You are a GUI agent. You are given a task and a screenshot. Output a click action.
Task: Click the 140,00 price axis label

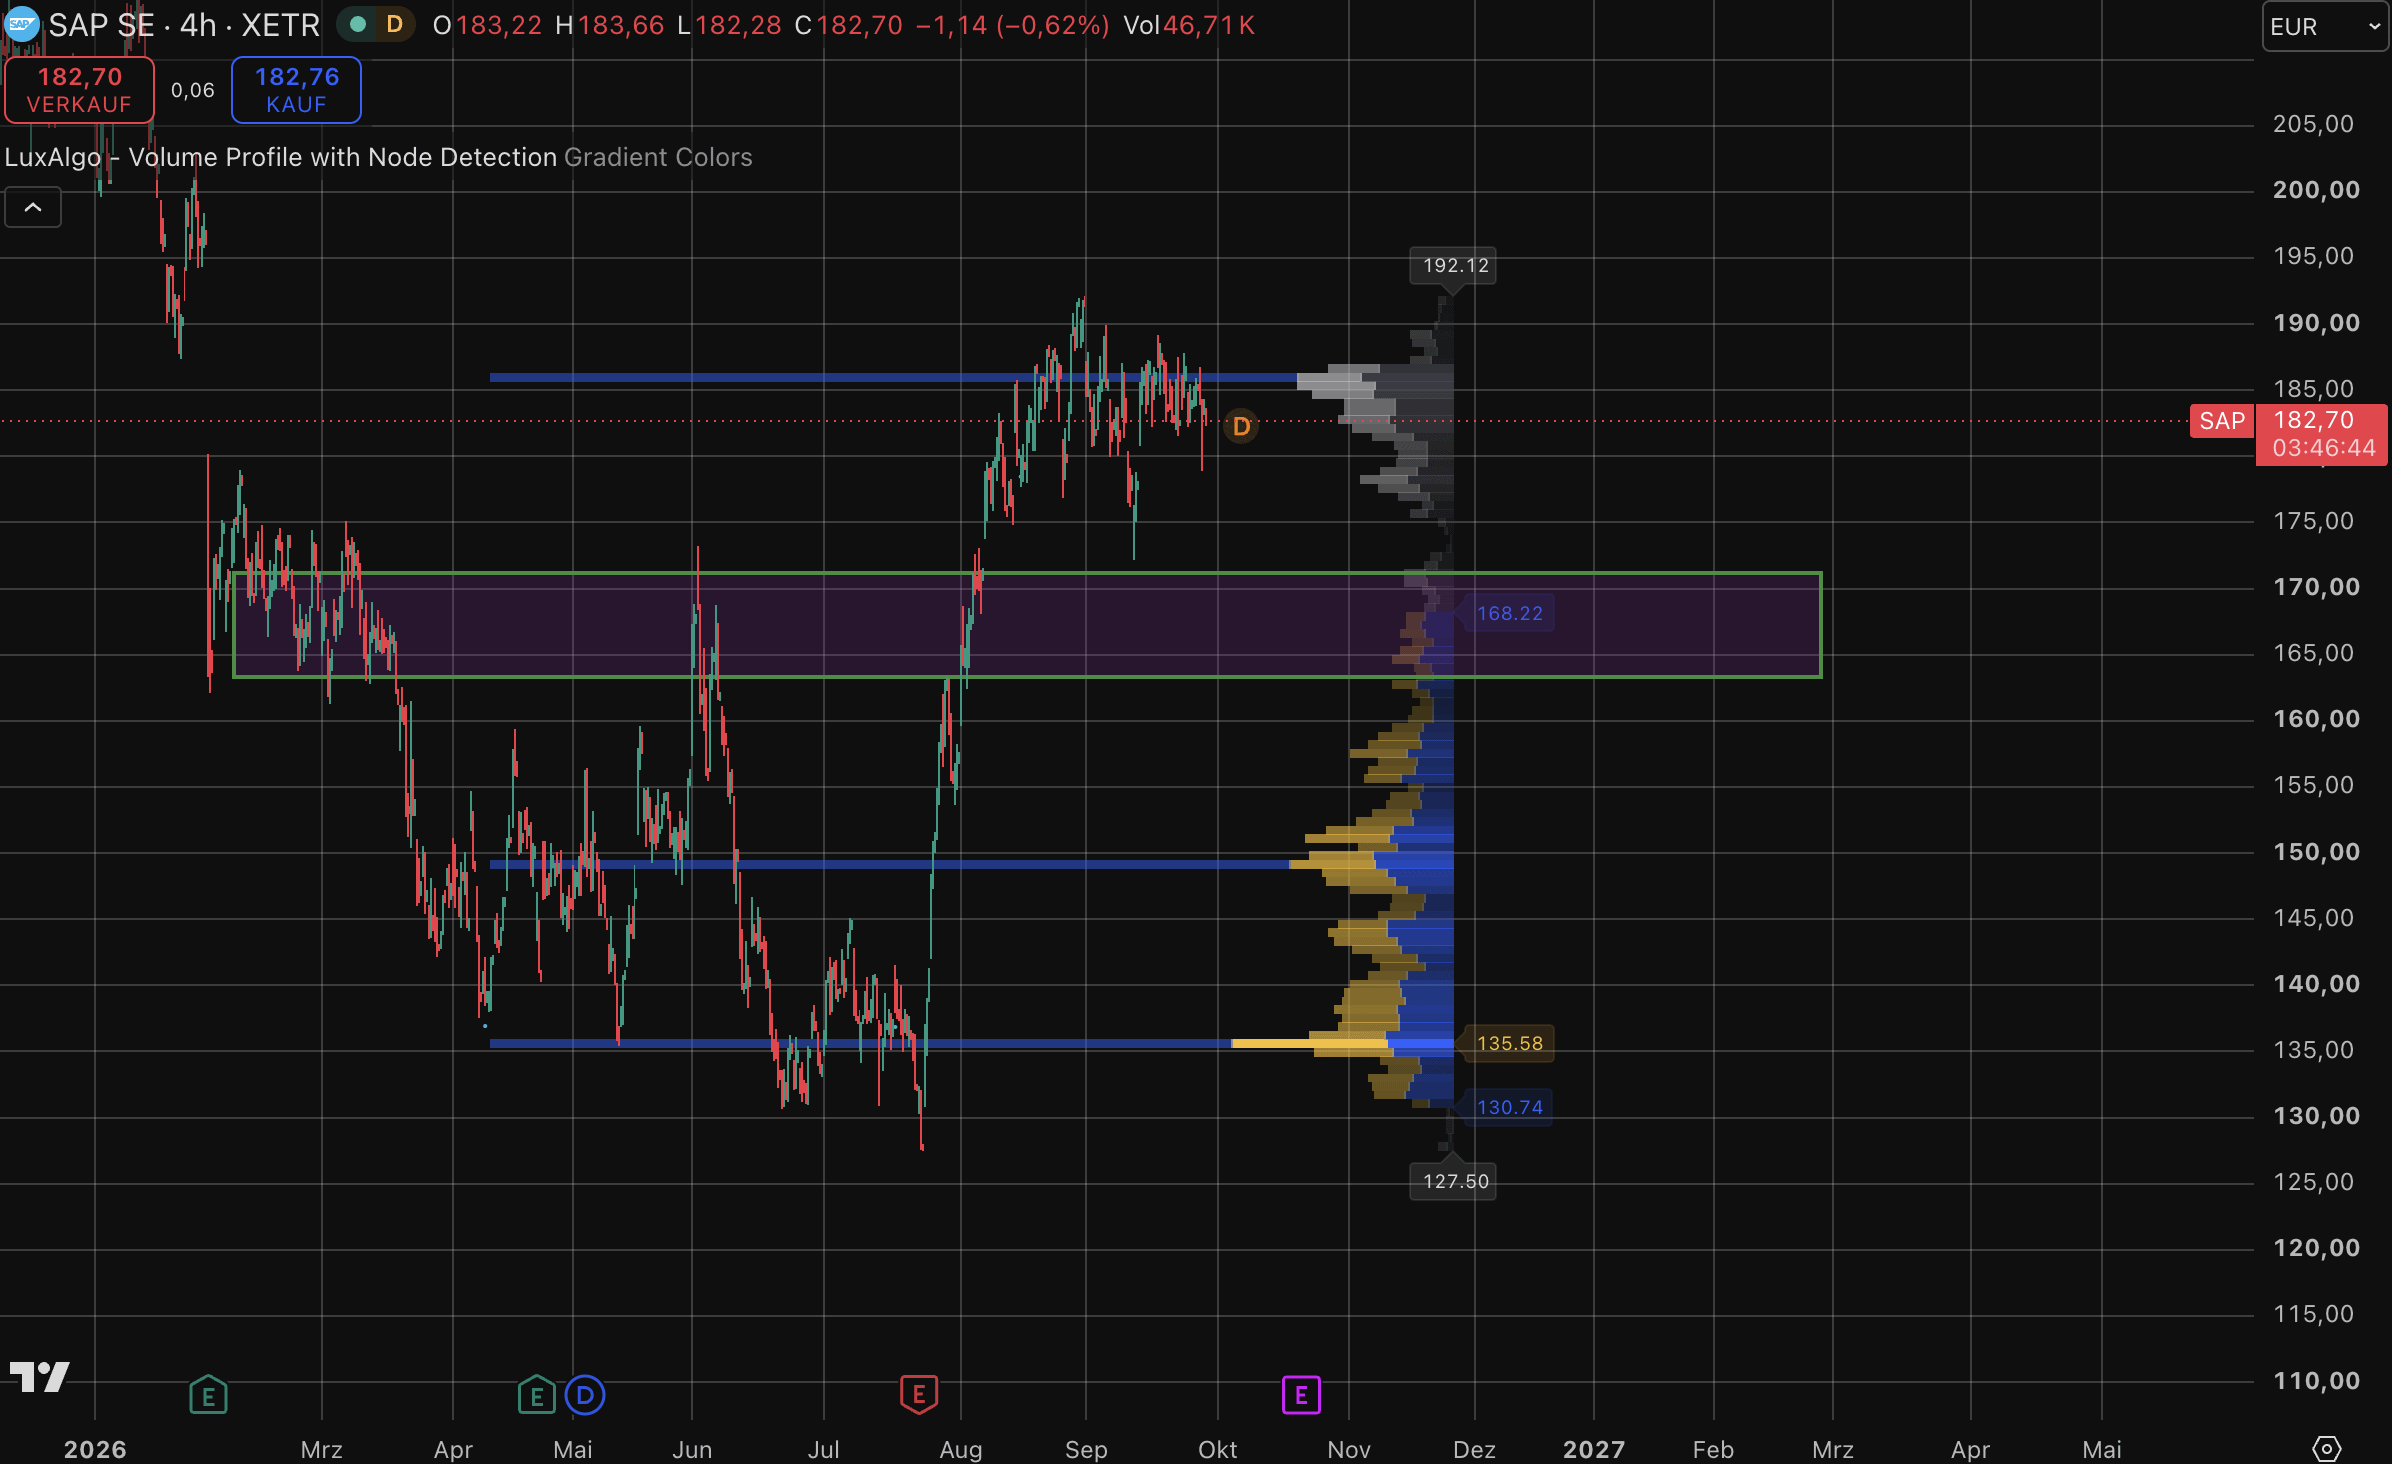[2316, 984]
